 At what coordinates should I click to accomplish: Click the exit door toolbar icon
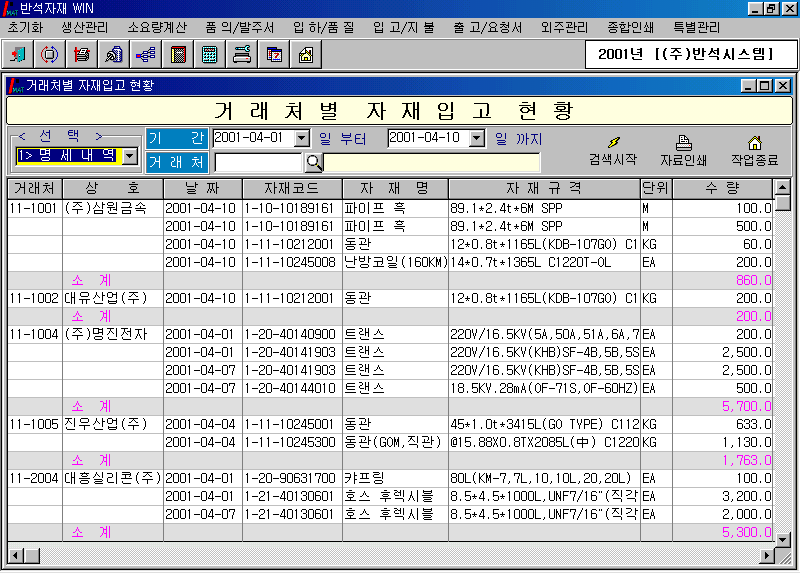18,54
